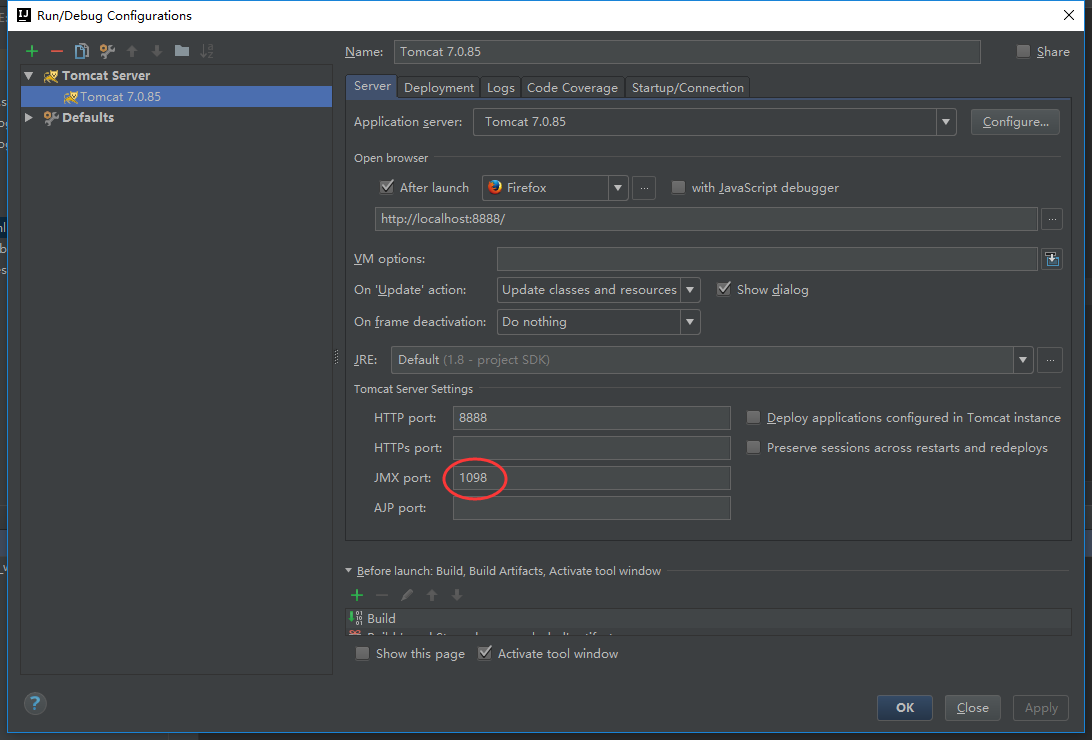This screenshot has height=740, width=1092.
Task: Move before launch task down
Action: [457, 595]
